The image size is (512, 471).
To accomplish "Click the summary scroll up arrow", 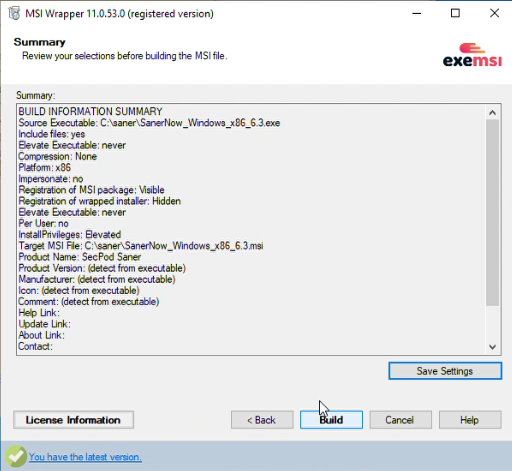I will 492,113.
